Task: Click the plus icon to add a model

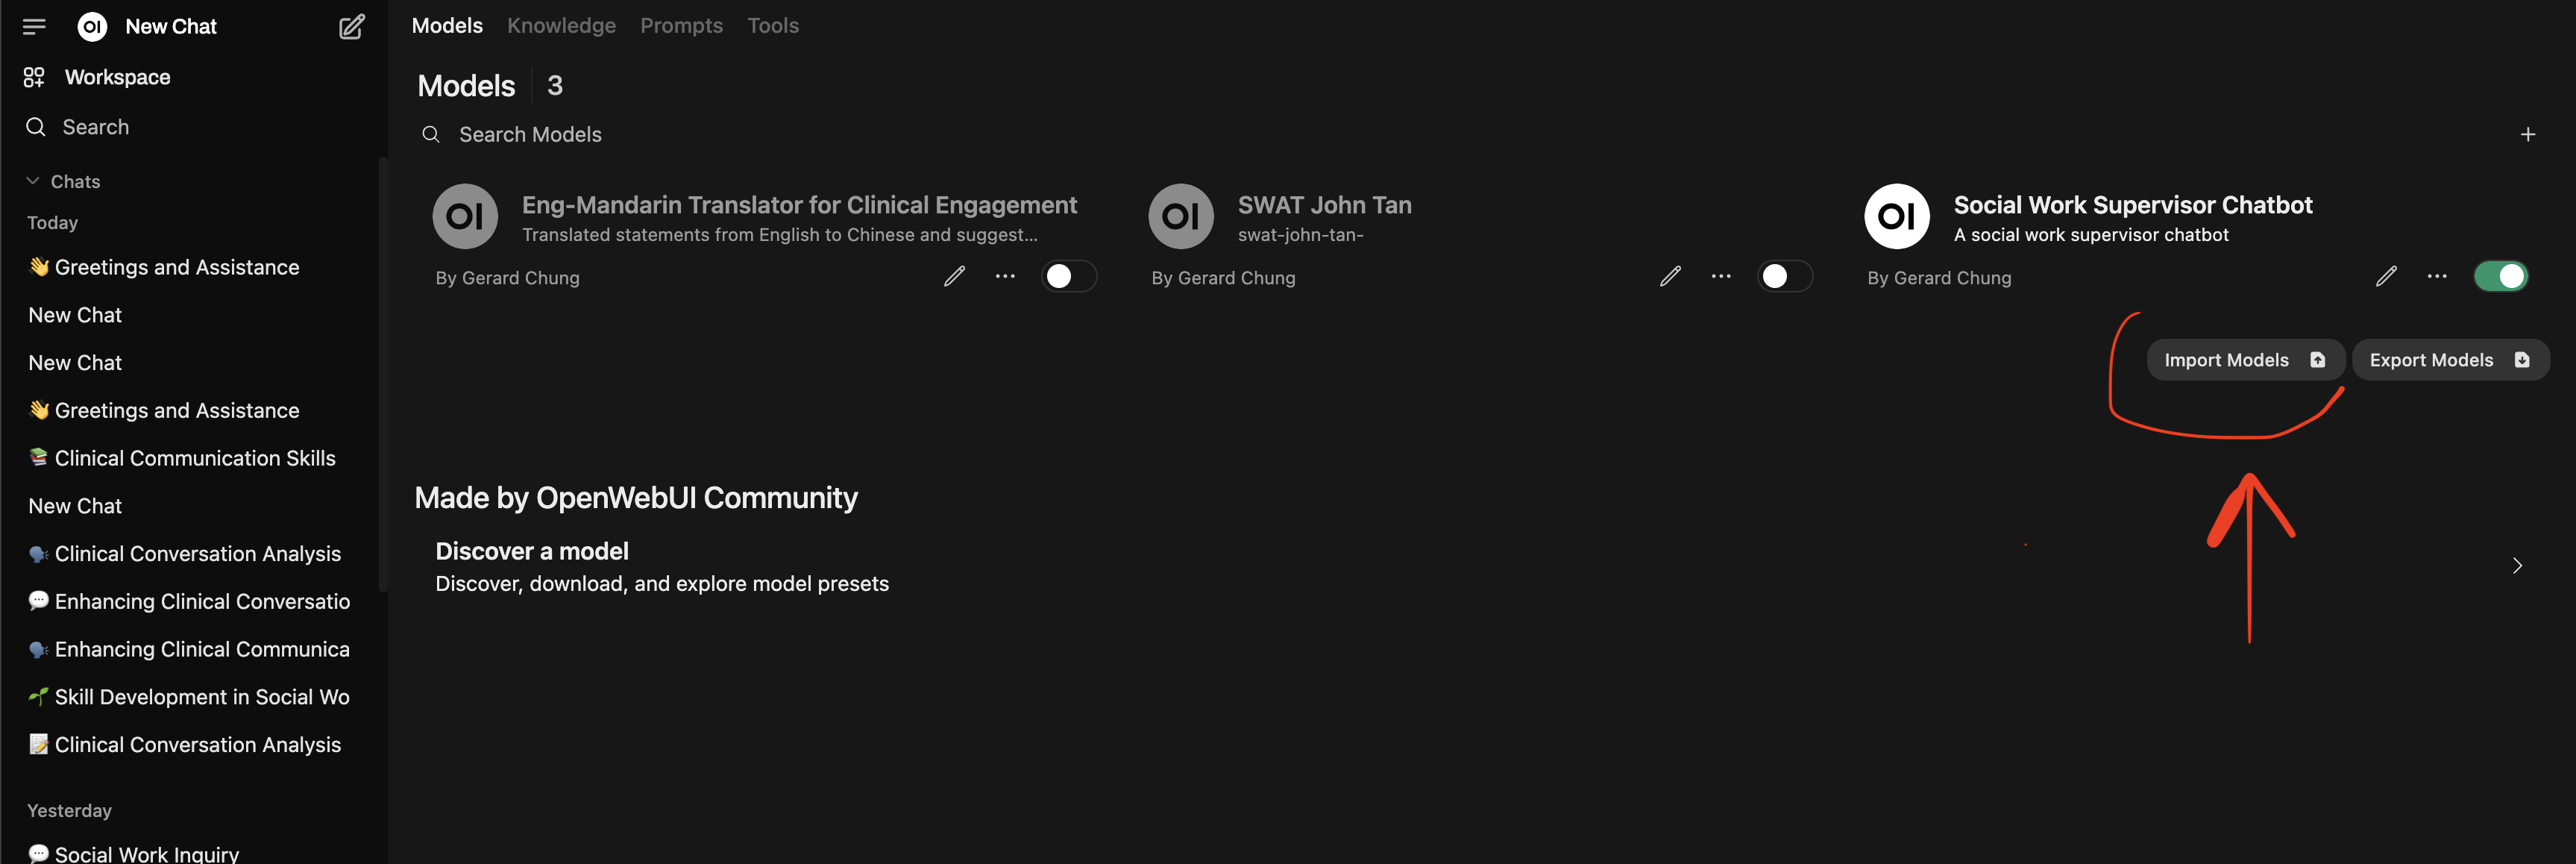Action: tap(2527, 134)
